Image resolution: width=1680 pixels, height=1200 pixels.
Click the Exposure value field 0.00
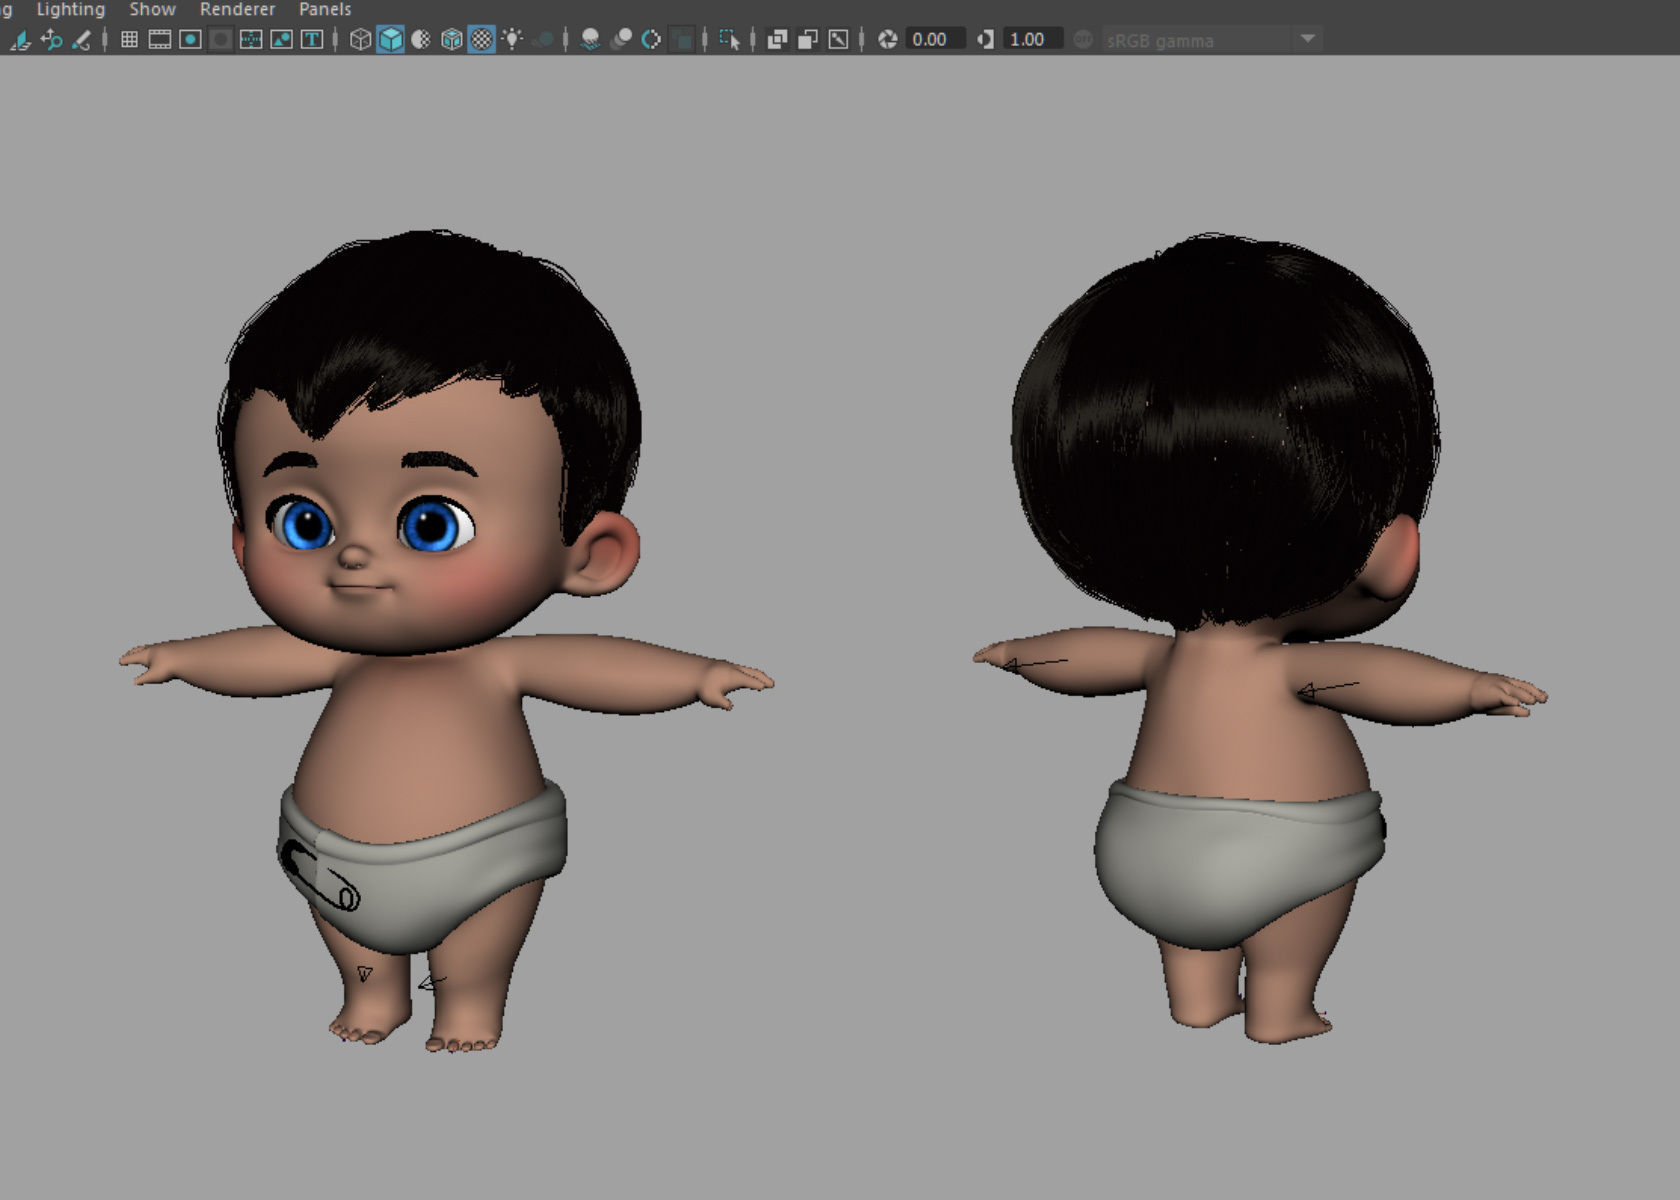[x=934, y=39]
